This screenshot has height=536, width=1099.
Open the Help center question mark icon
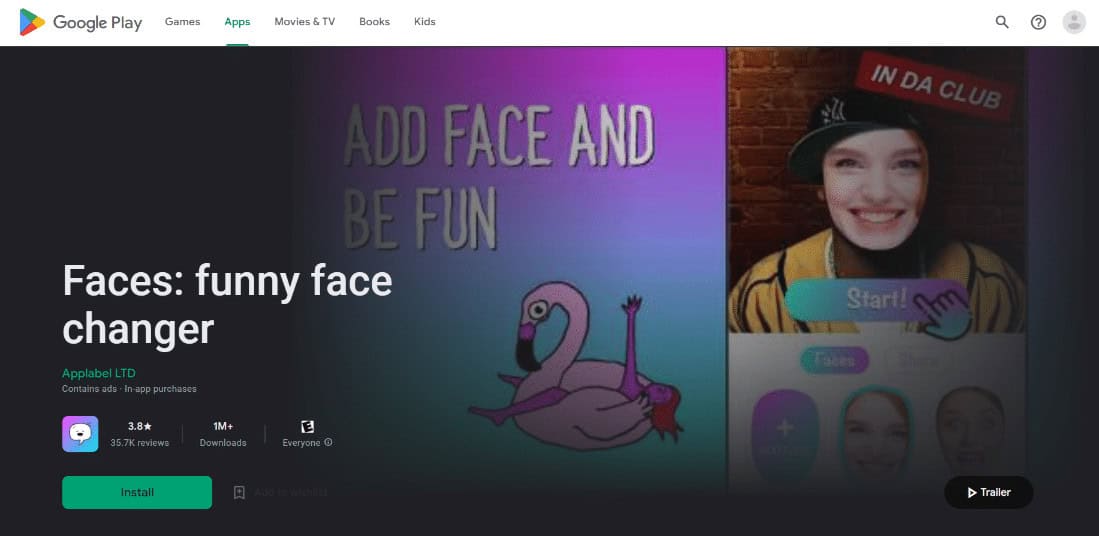pos(1038,22)
